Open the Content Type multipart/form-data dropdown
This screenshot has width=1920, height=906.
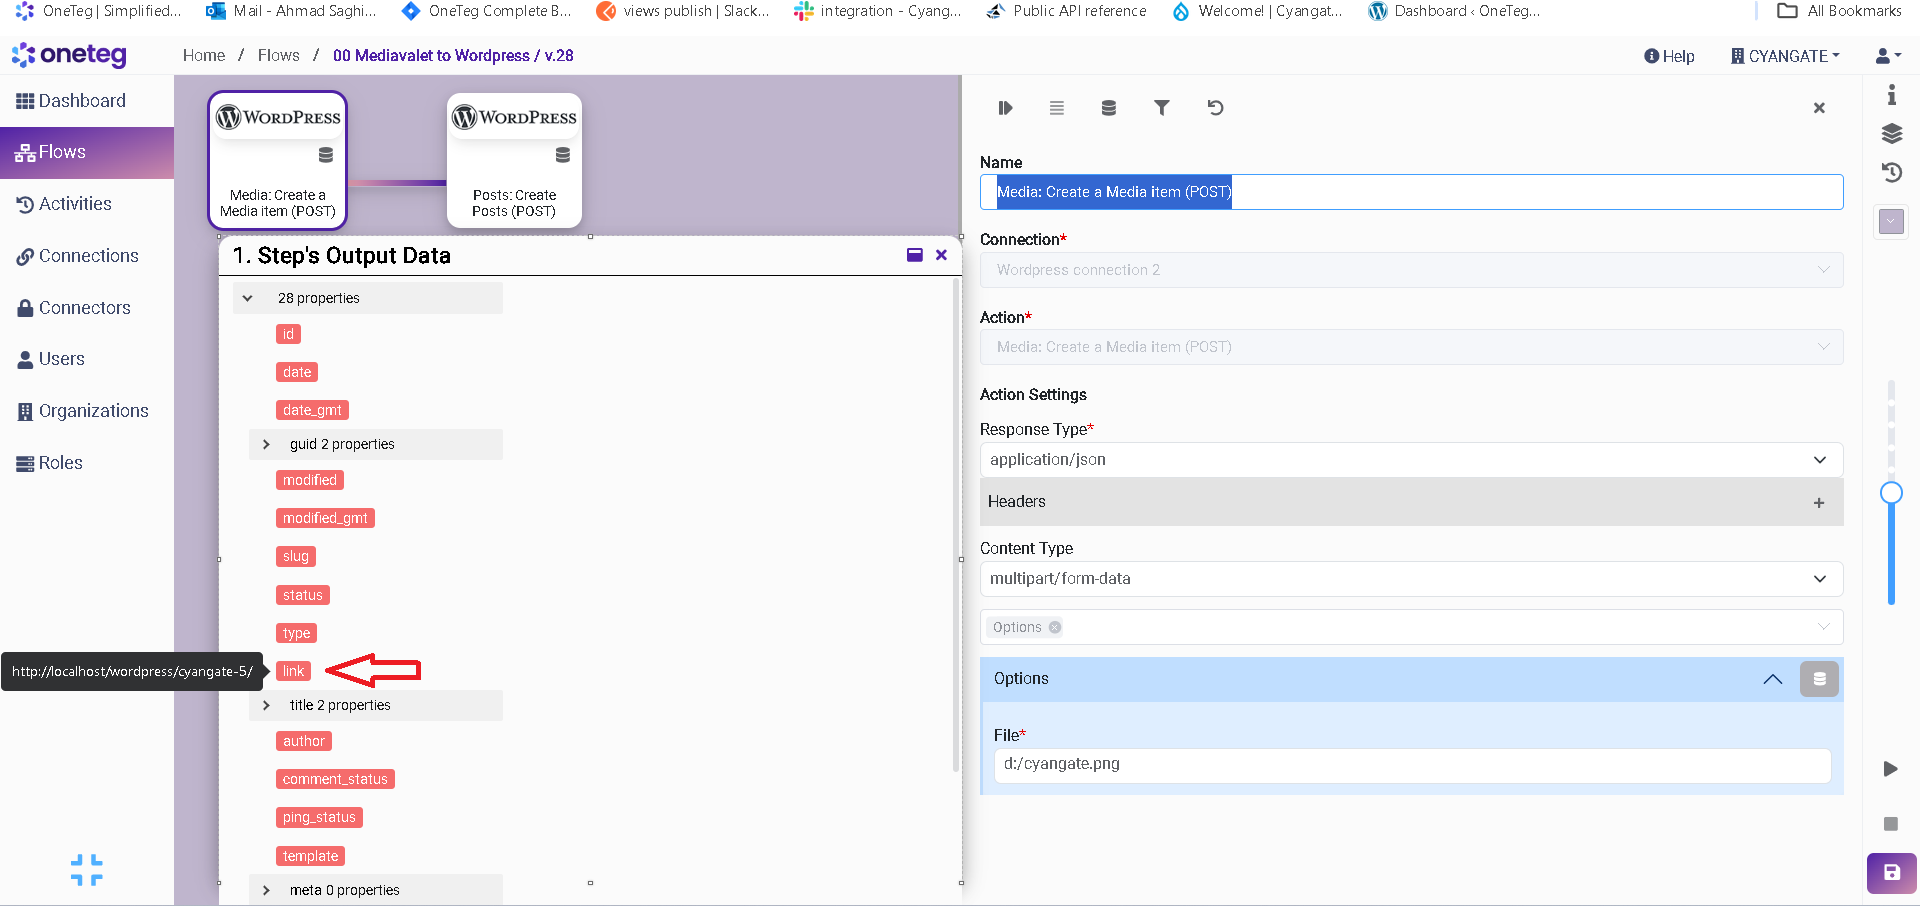pyautogui.click(x=1410, y=579)
